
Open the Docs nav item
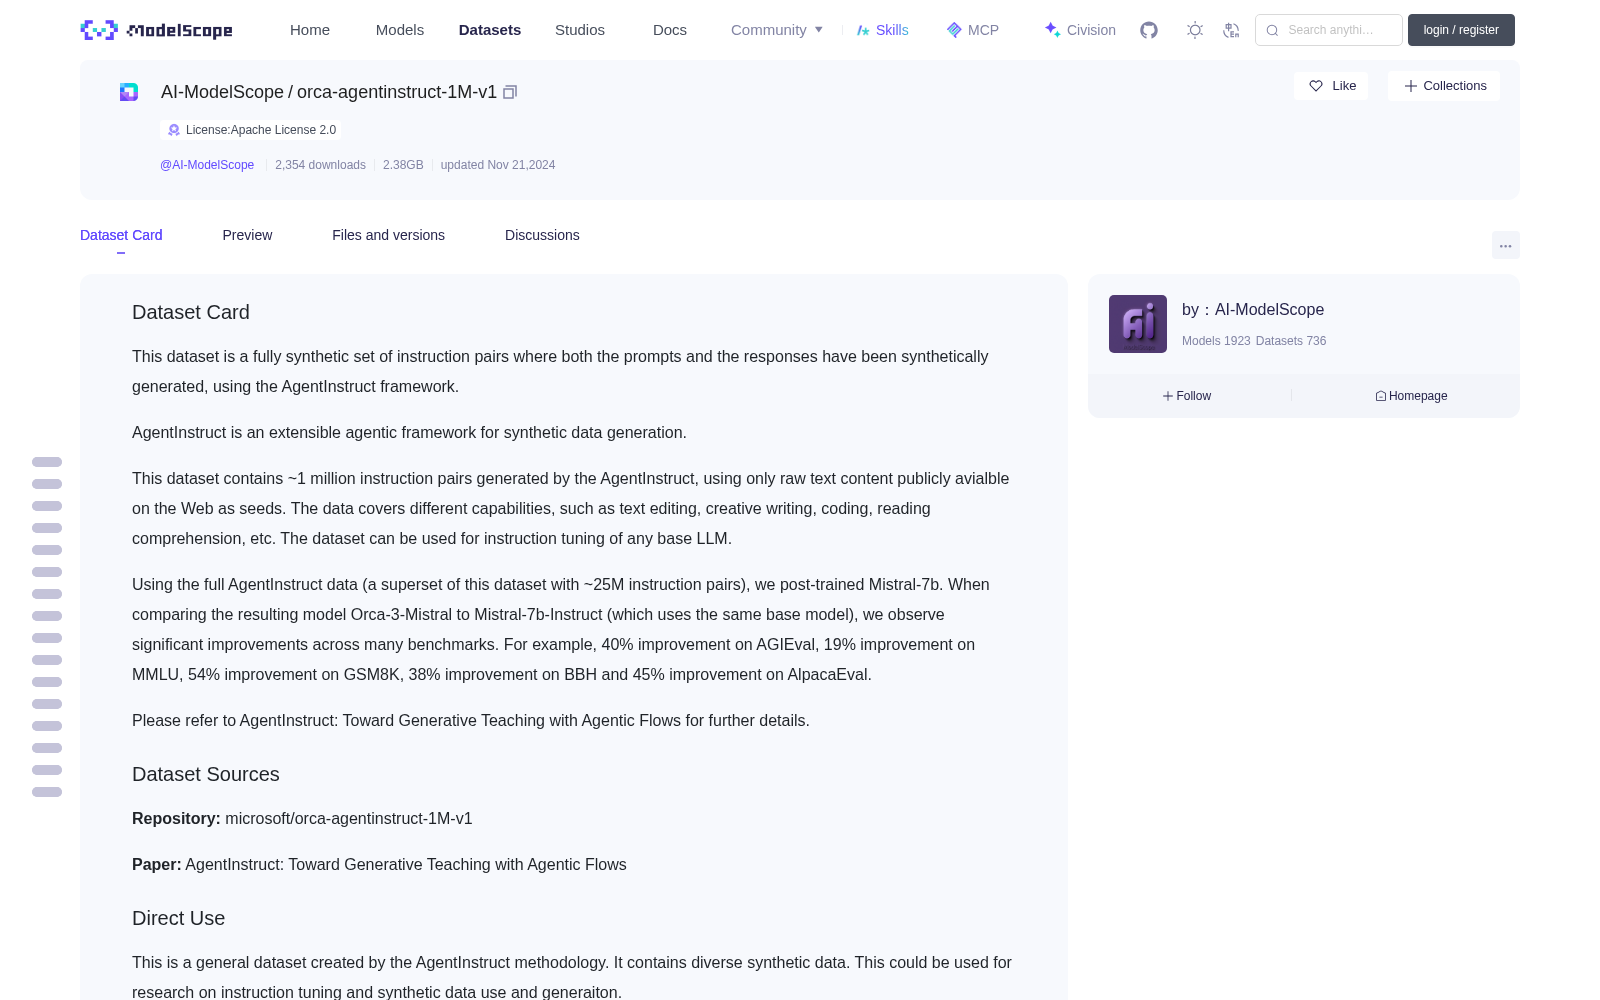click(670, 30)
